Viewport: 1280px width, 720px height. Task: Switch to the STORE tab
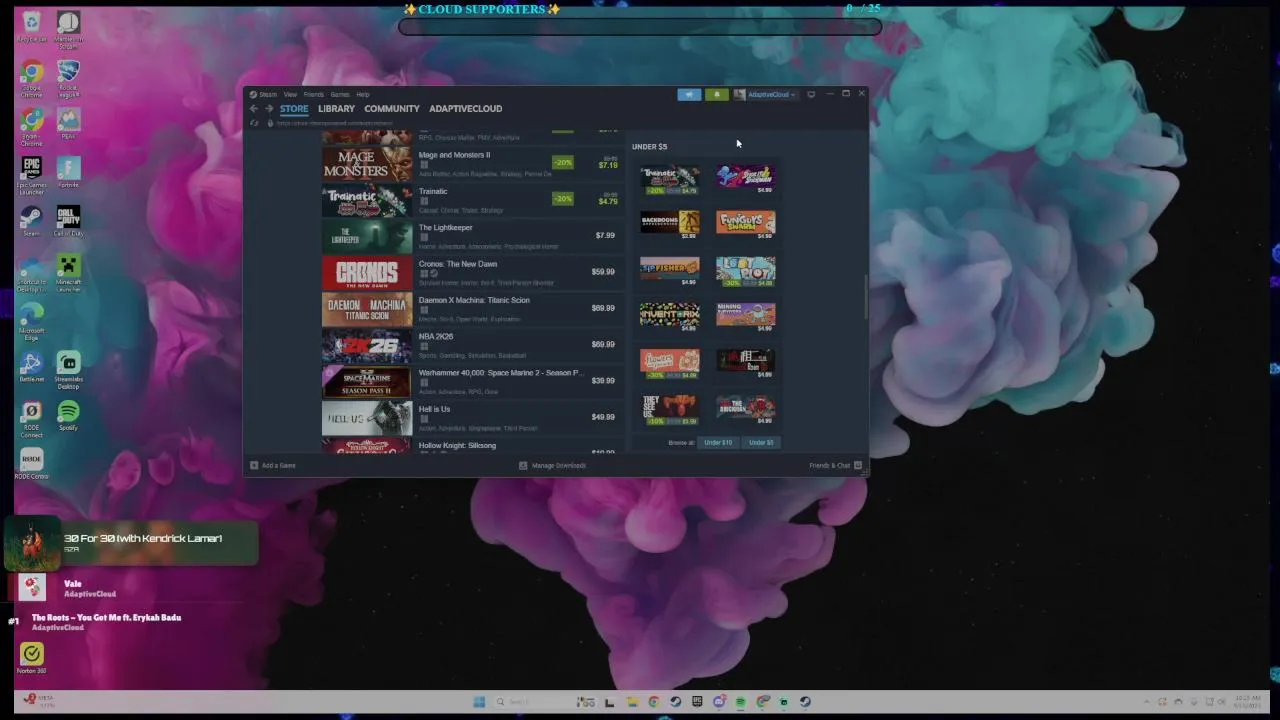(x=294, y=109)
